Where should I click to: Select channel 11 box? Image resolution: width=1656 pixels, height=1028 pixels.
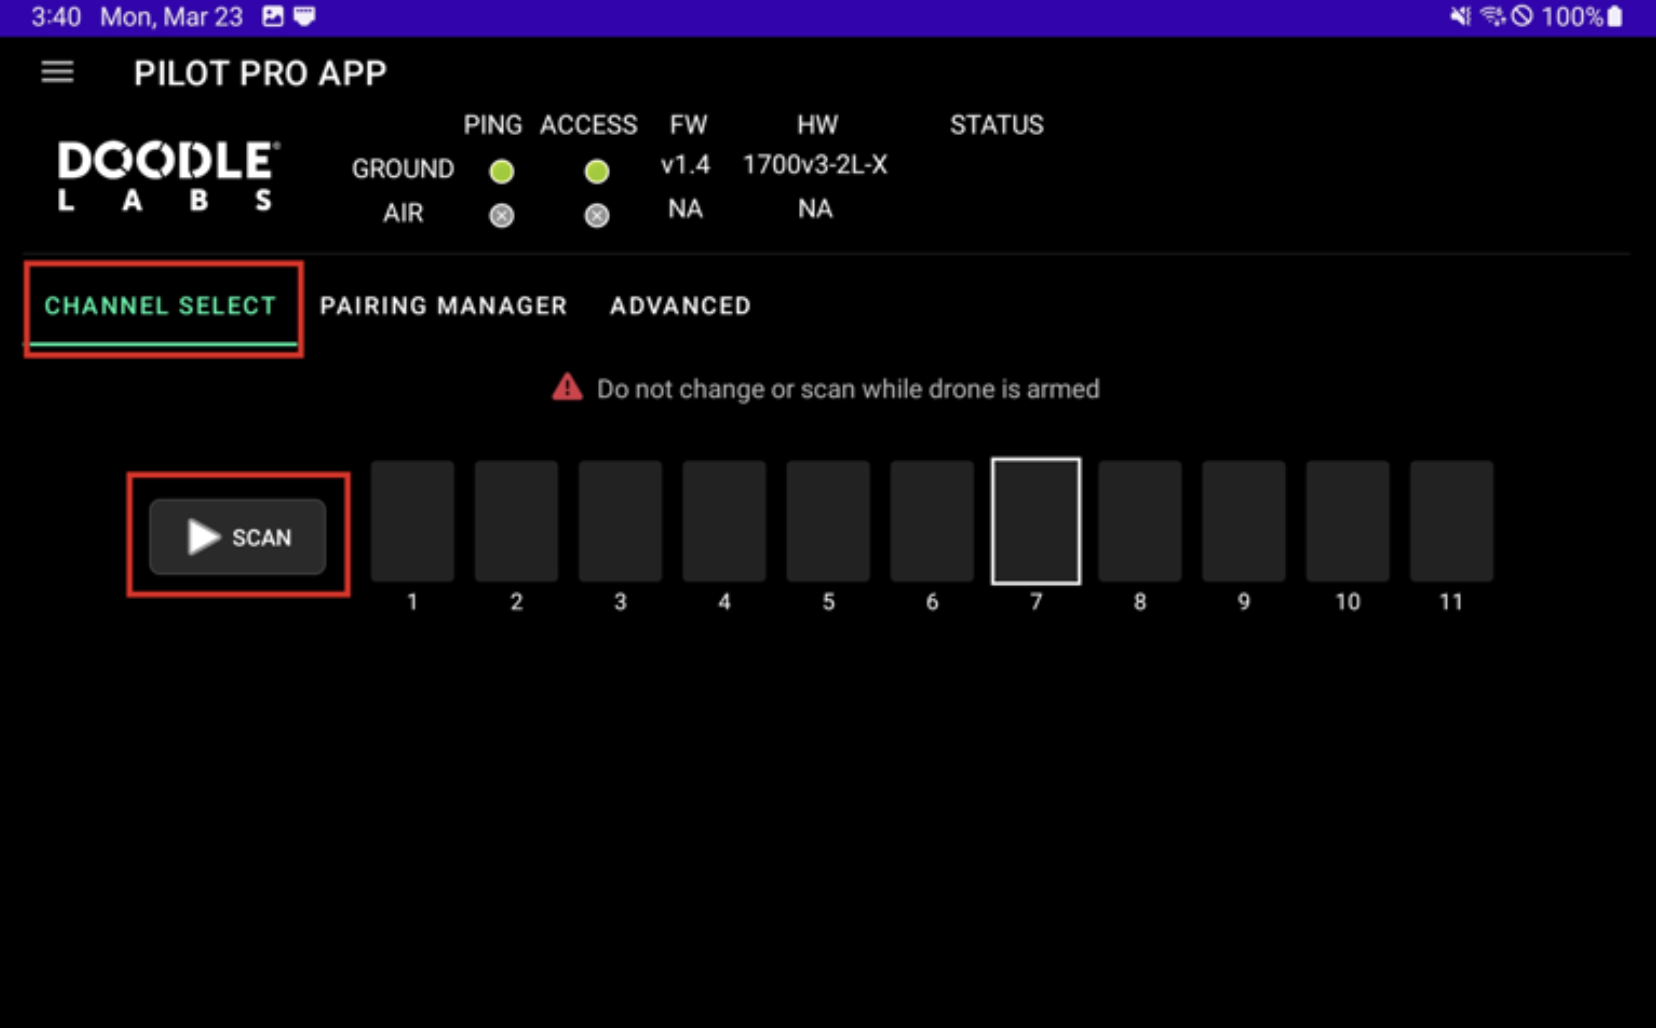(1451, 521)
